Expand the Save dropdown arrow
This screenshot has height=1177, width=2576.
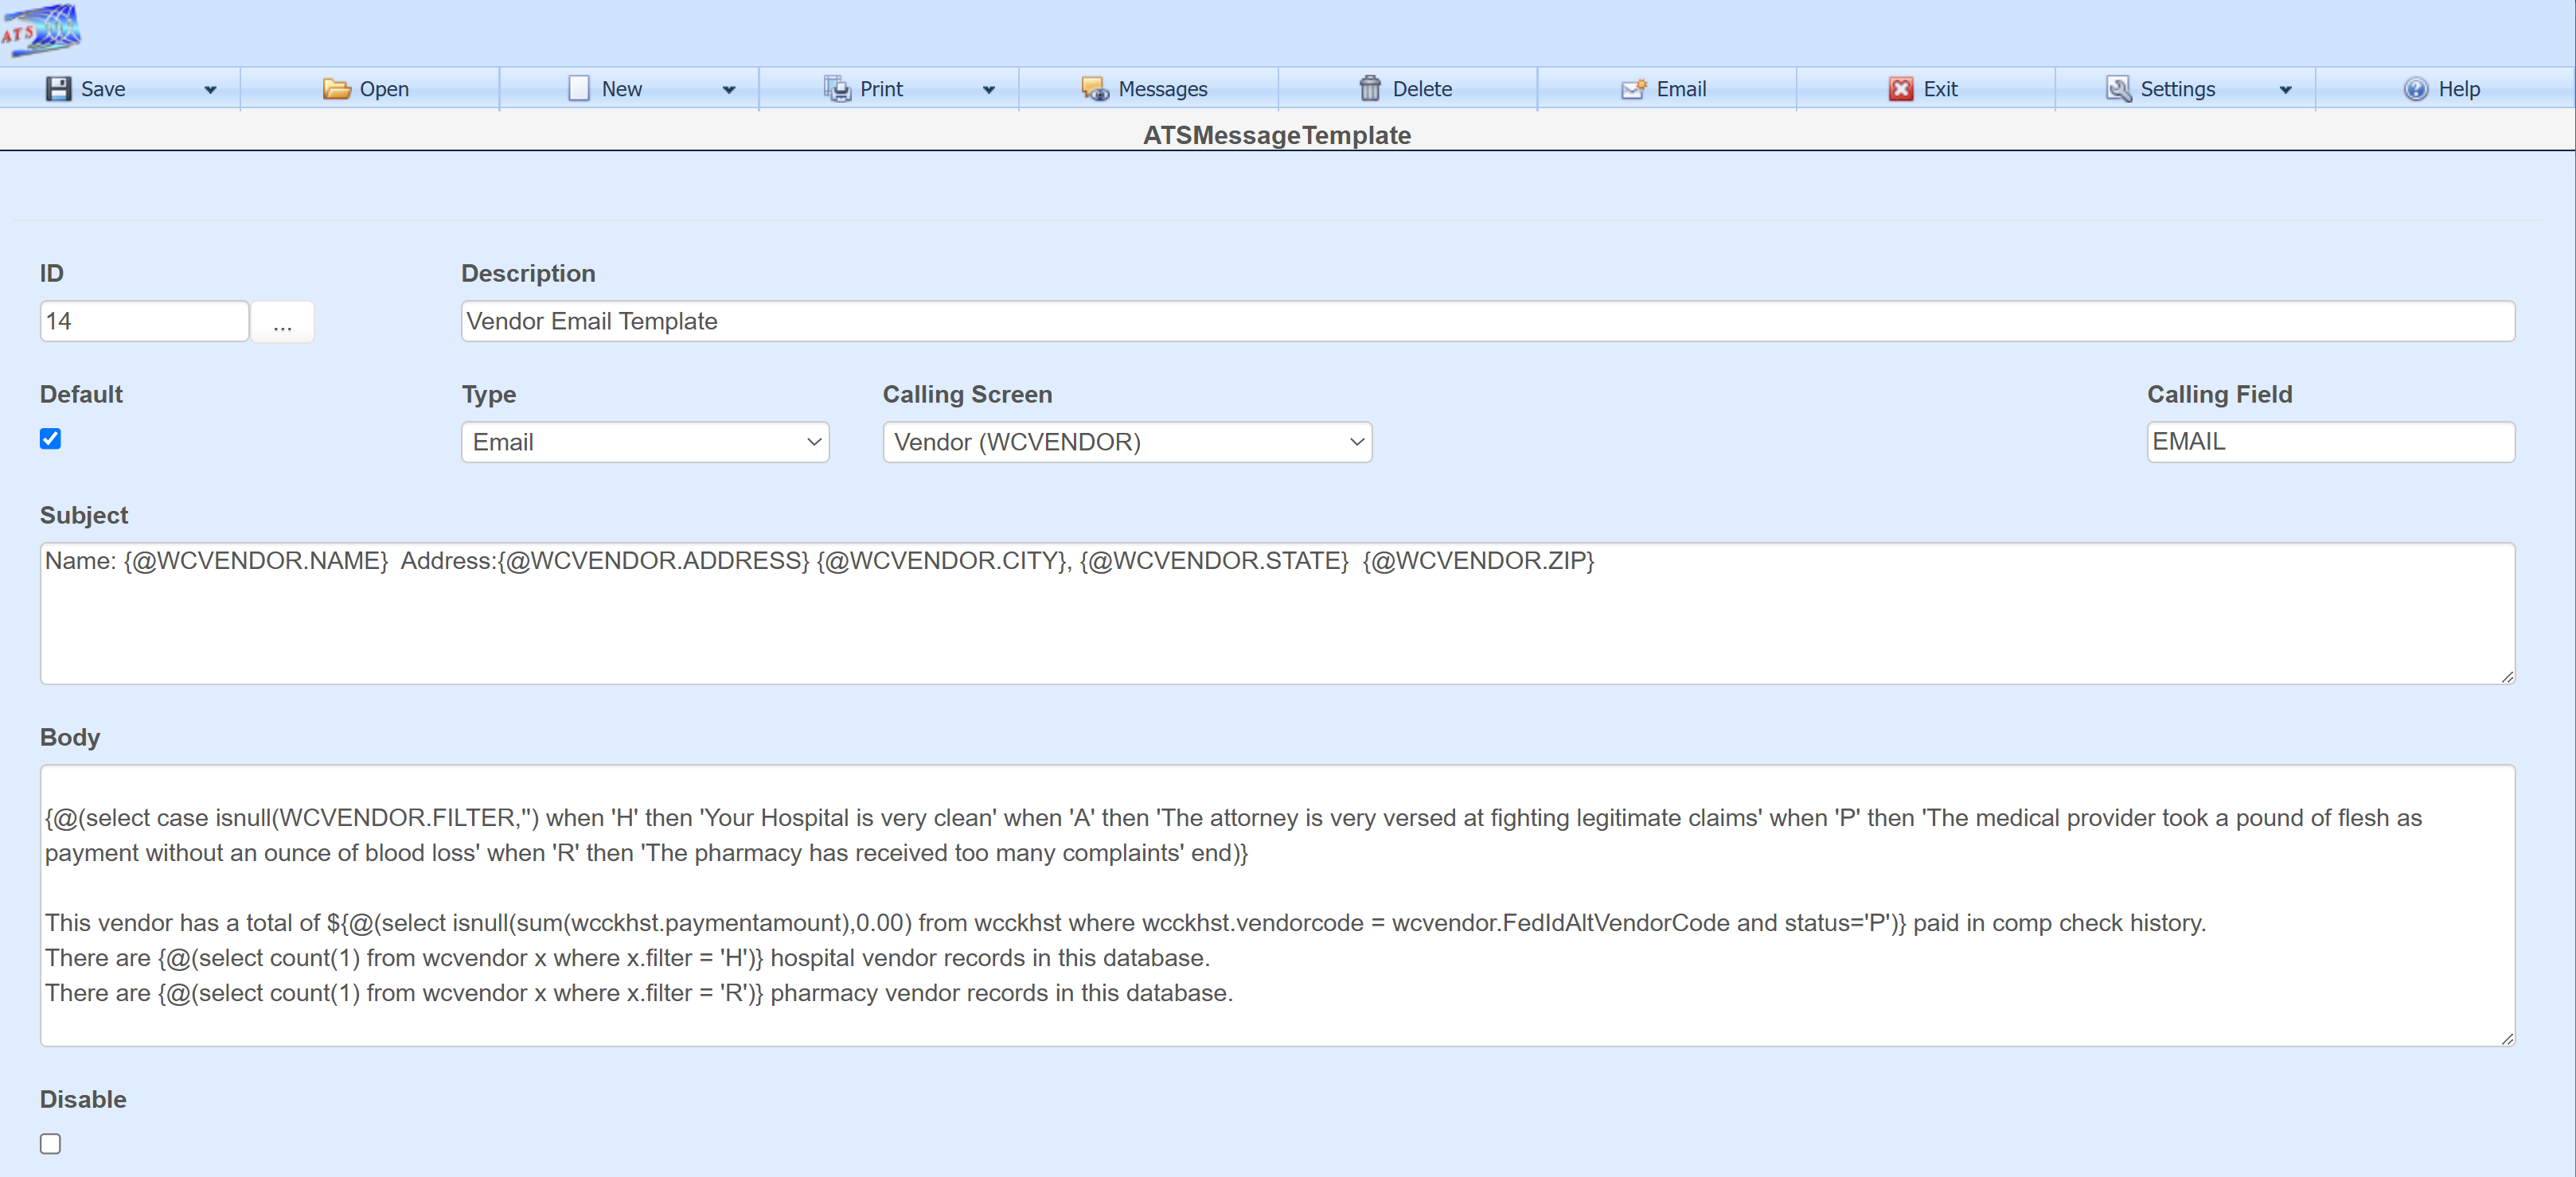pyautogui.click(x=210, y=90)
